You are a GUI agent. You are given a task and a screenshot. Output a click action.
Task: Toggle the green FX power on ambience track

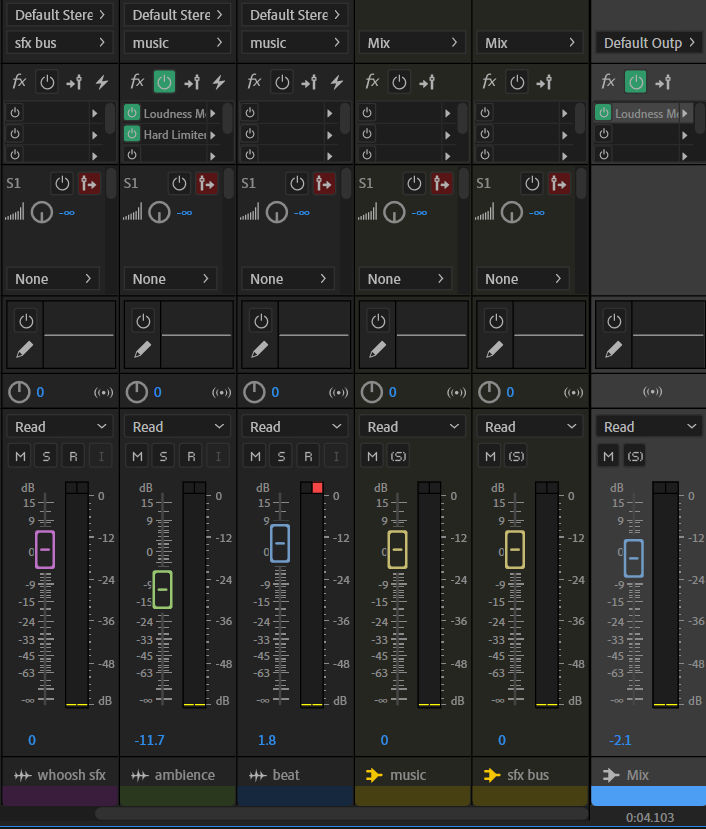click(164, 82)
